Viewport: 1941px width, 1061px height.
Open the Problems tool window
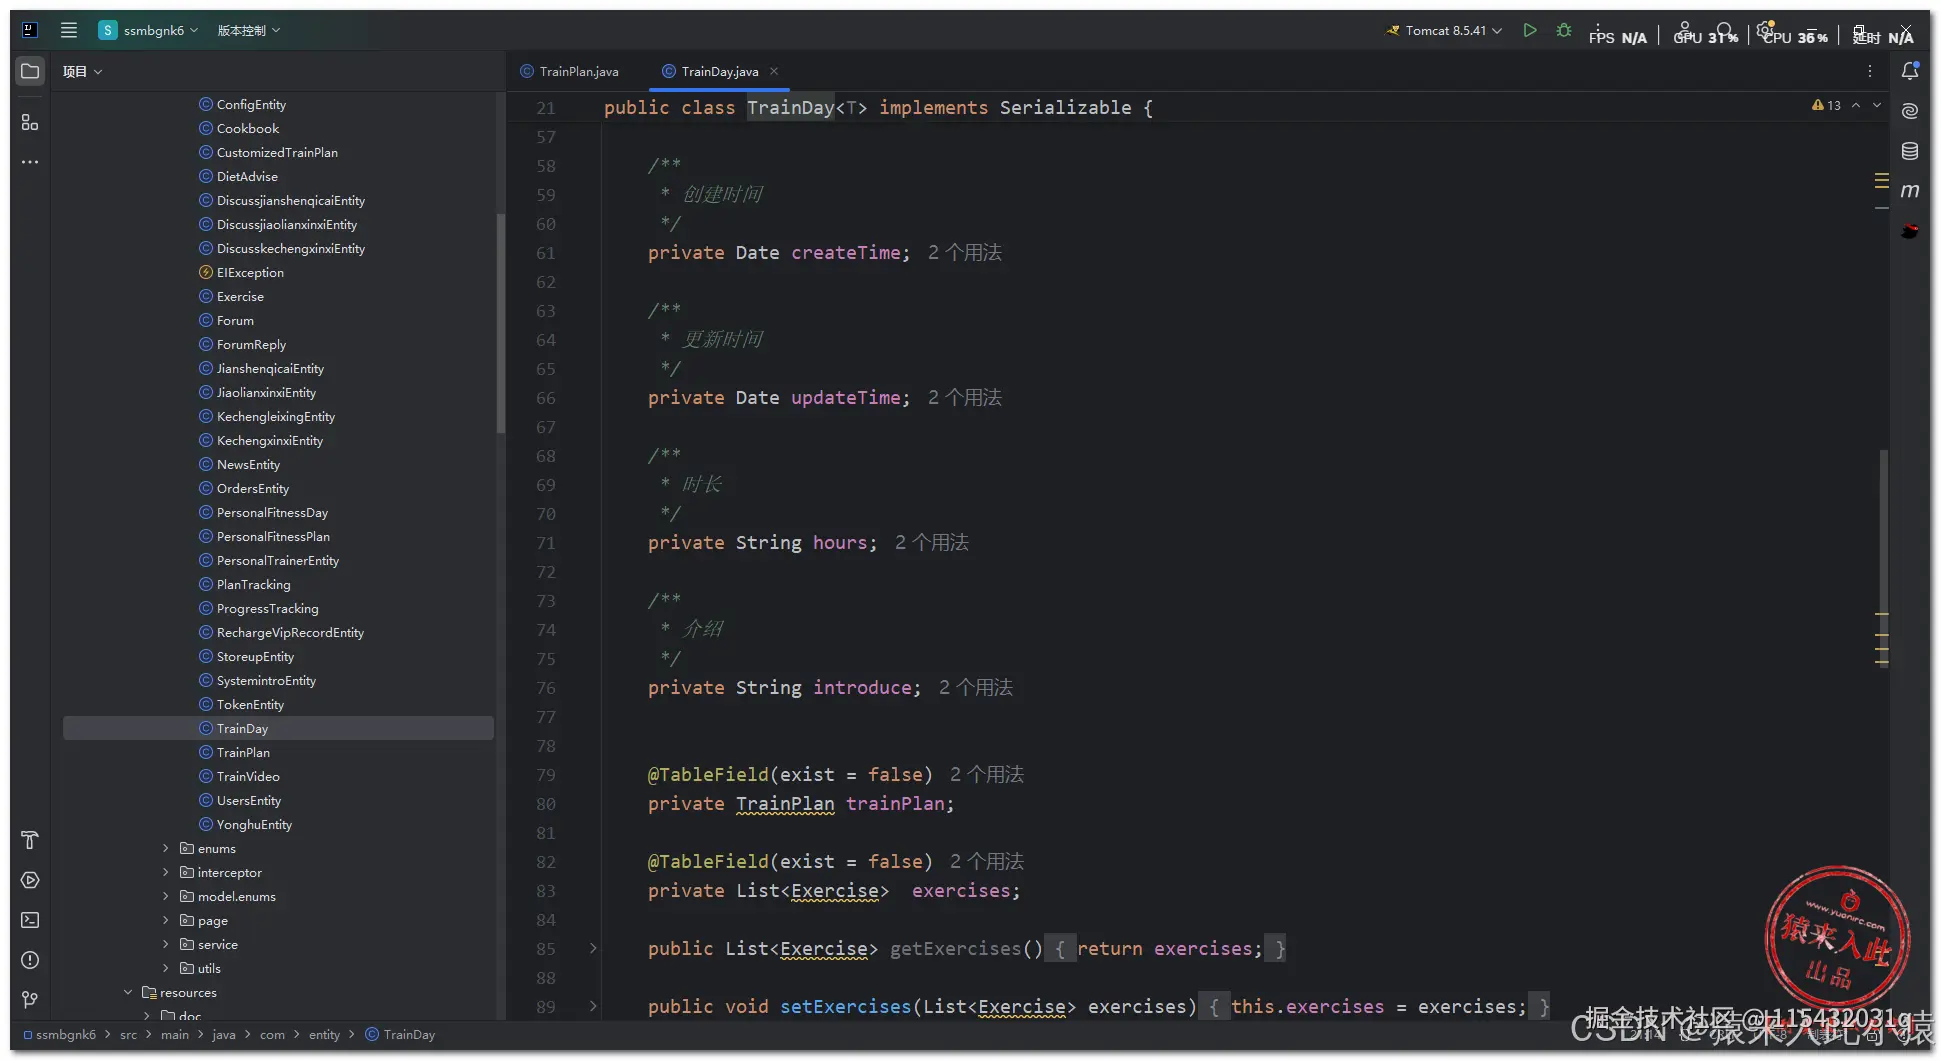point(30,960)
